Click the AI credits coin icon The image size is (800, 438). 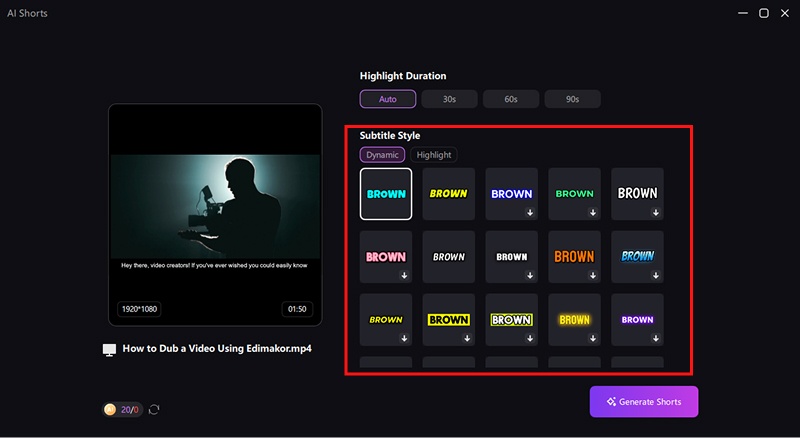tap(110, 409)
